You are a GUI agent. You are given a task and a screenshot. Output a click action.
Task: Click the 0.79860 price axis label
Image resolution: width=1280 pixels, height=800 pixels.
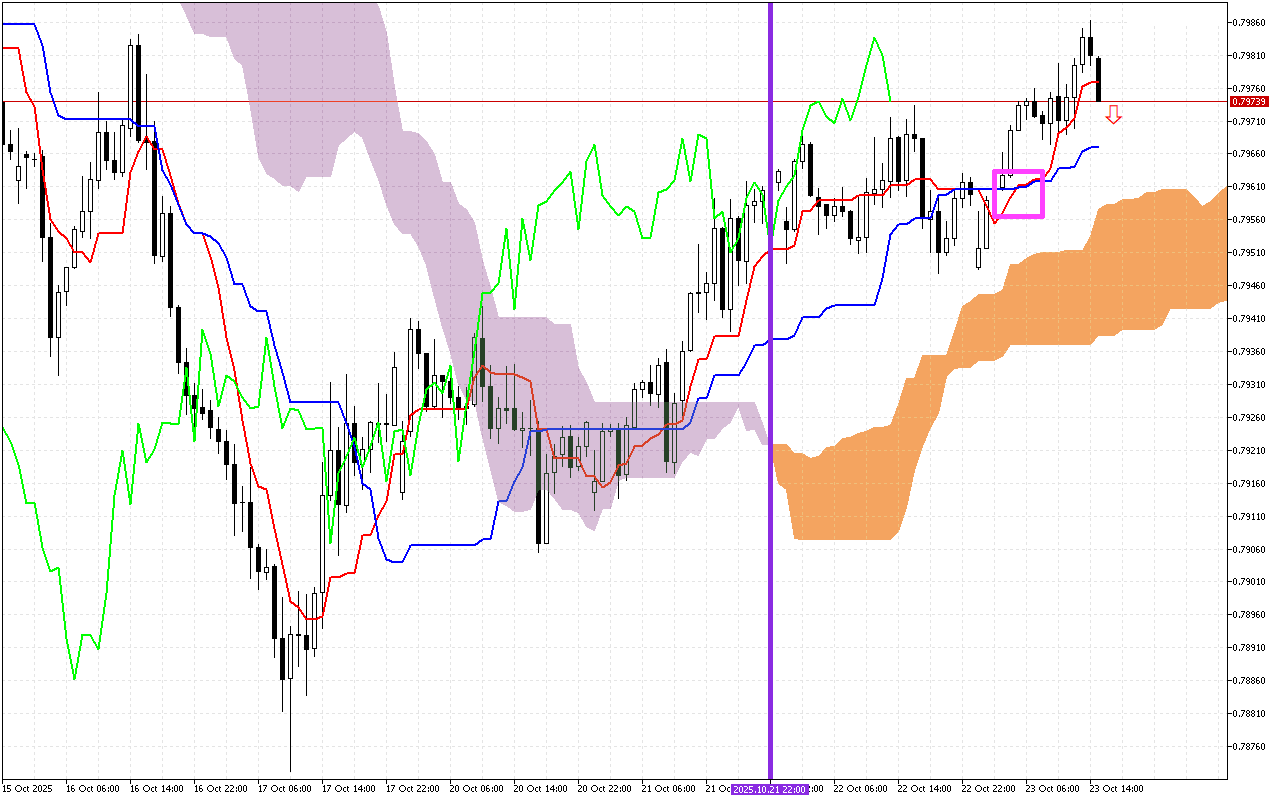click(1249, 22)
